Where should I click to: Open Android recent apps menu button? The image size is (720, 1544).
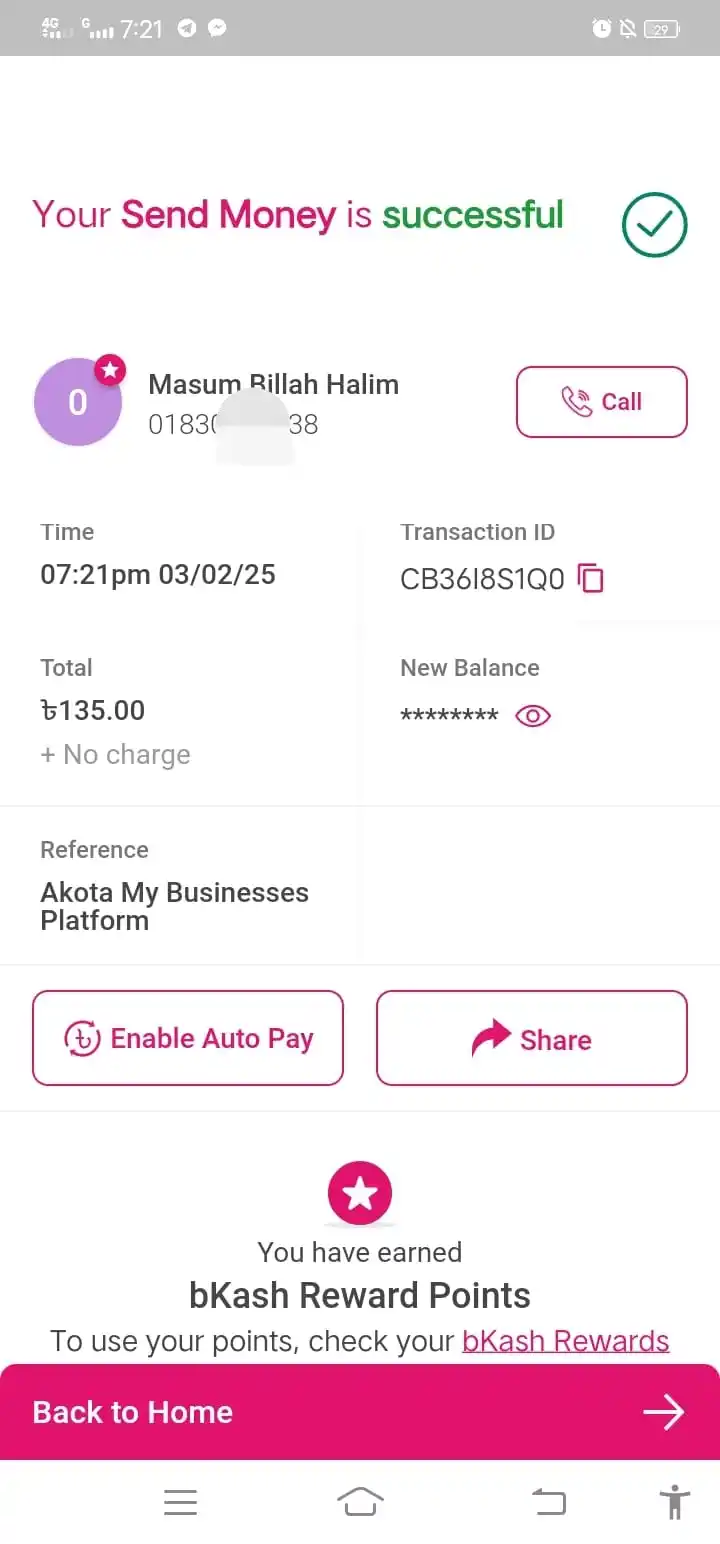[x=180, y=1502]
